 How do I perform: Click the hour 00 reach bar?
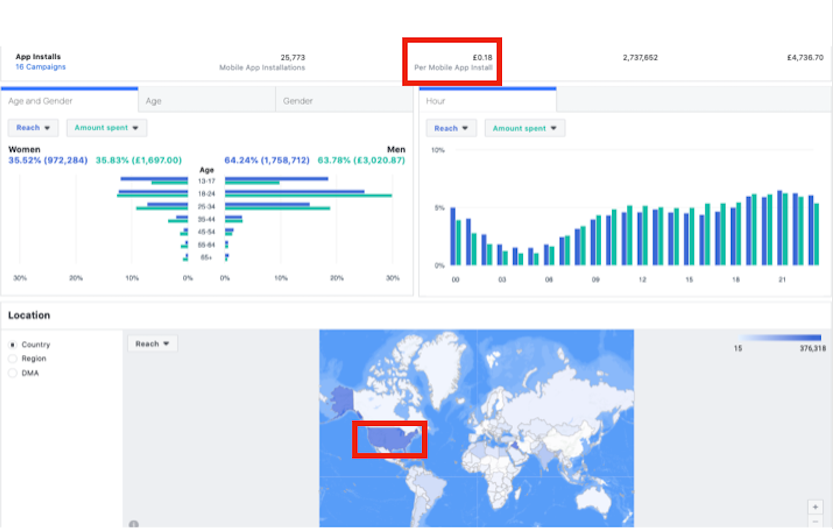453,236
